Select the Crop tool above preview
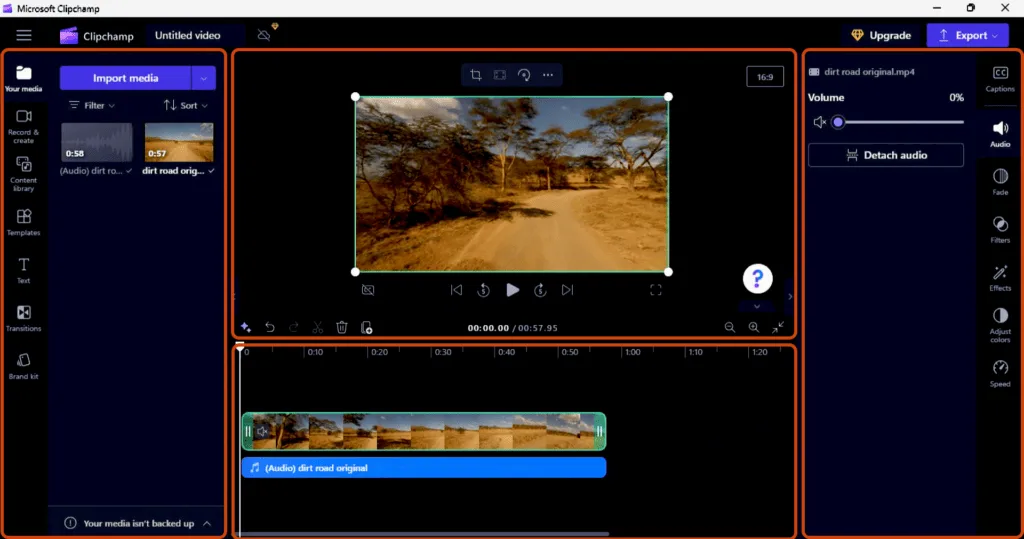Viewport: 1024px width, 539px height. click(x=475, y=75)
